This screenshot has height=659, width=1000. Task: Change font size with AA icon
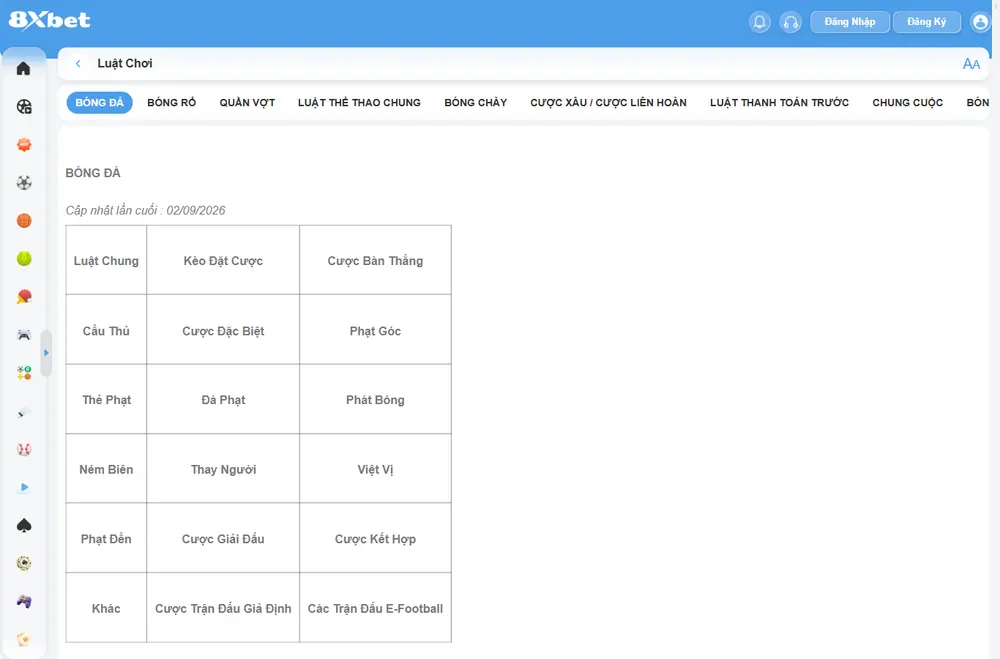(x=971, y=64)
